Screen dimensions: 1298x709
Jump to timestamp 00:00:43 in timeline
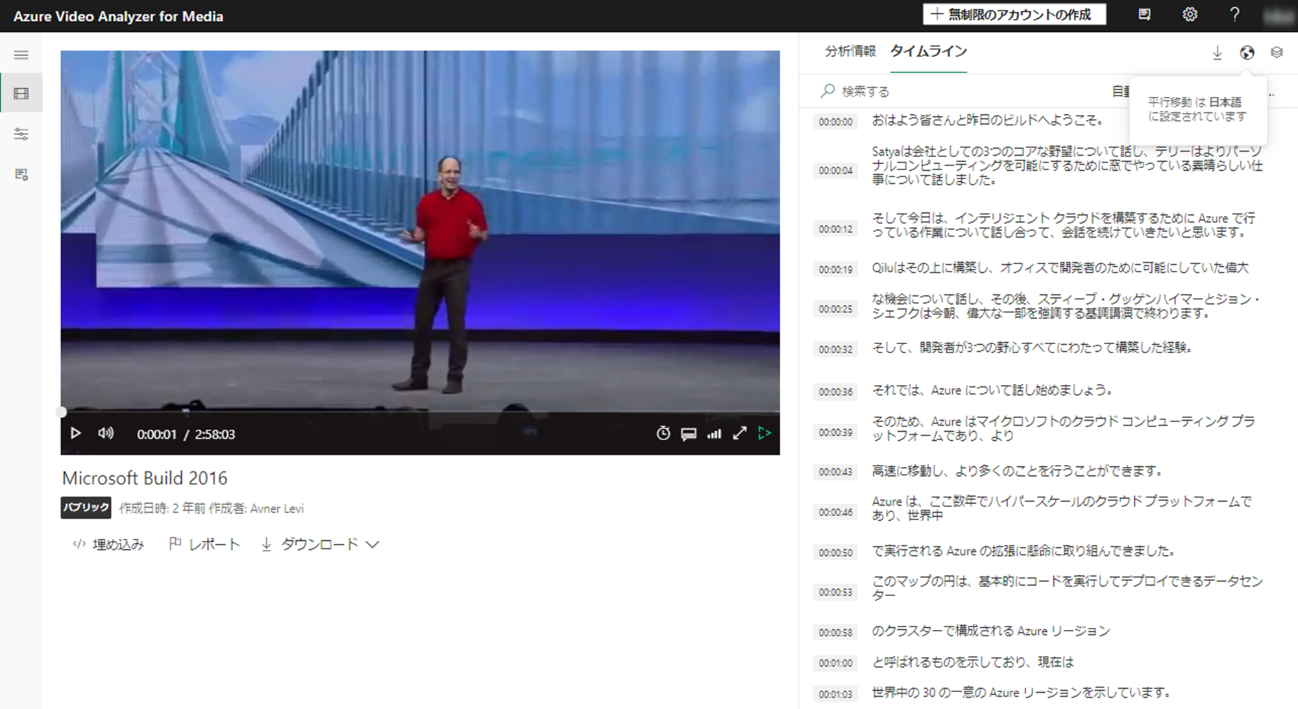pyautogui.click(x=835, y=472)
